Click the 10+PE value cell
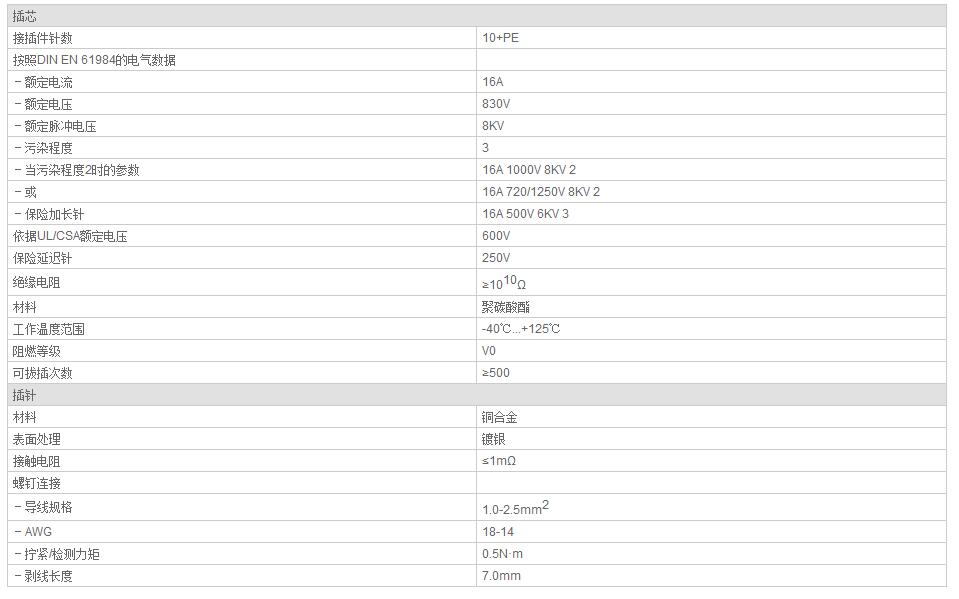 coord(711,38)
